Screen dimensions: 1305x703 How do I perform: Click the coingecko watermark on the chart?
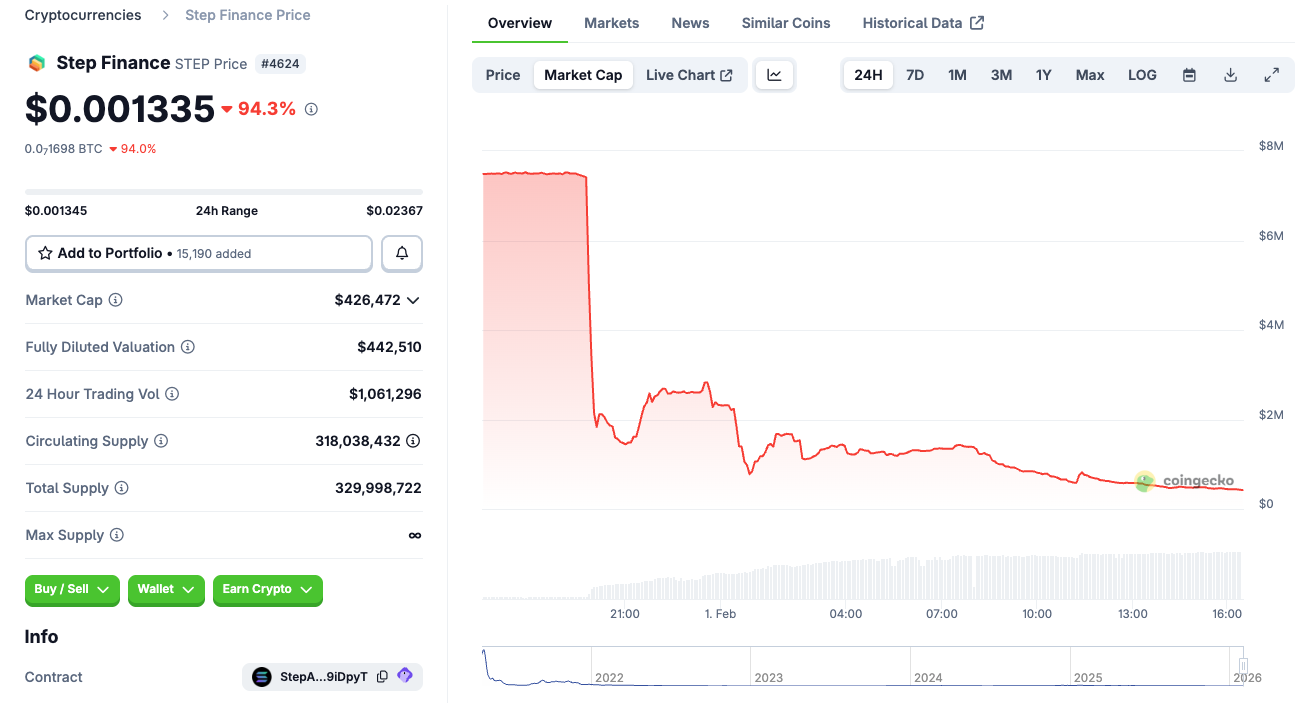click(1186, 481)
